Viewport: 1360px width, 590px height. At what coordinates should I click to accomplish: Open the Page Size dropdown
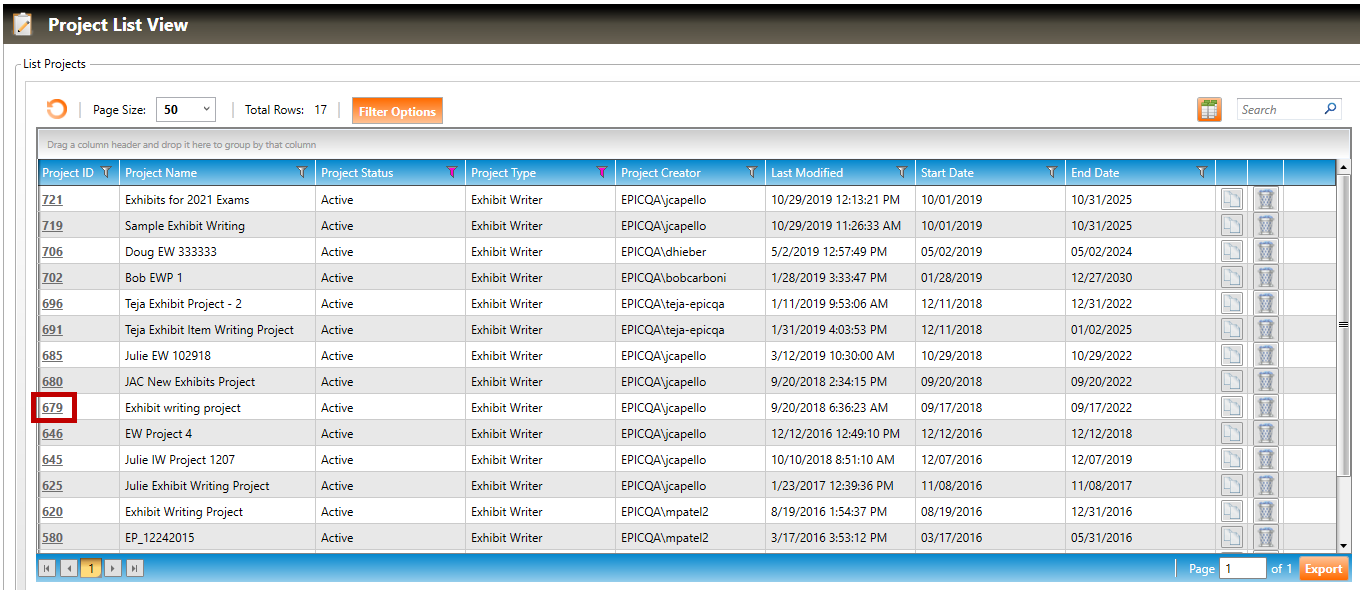point(186,110)
